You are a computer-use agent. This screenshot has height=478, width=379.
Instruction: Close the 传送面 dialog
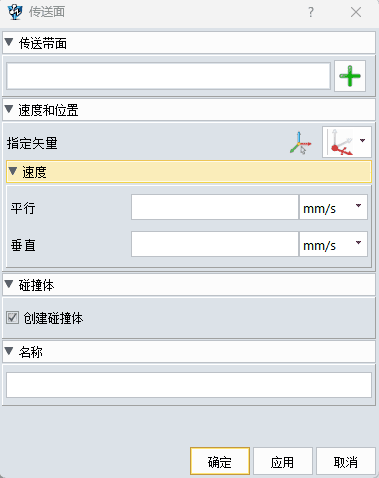point(356,12)
